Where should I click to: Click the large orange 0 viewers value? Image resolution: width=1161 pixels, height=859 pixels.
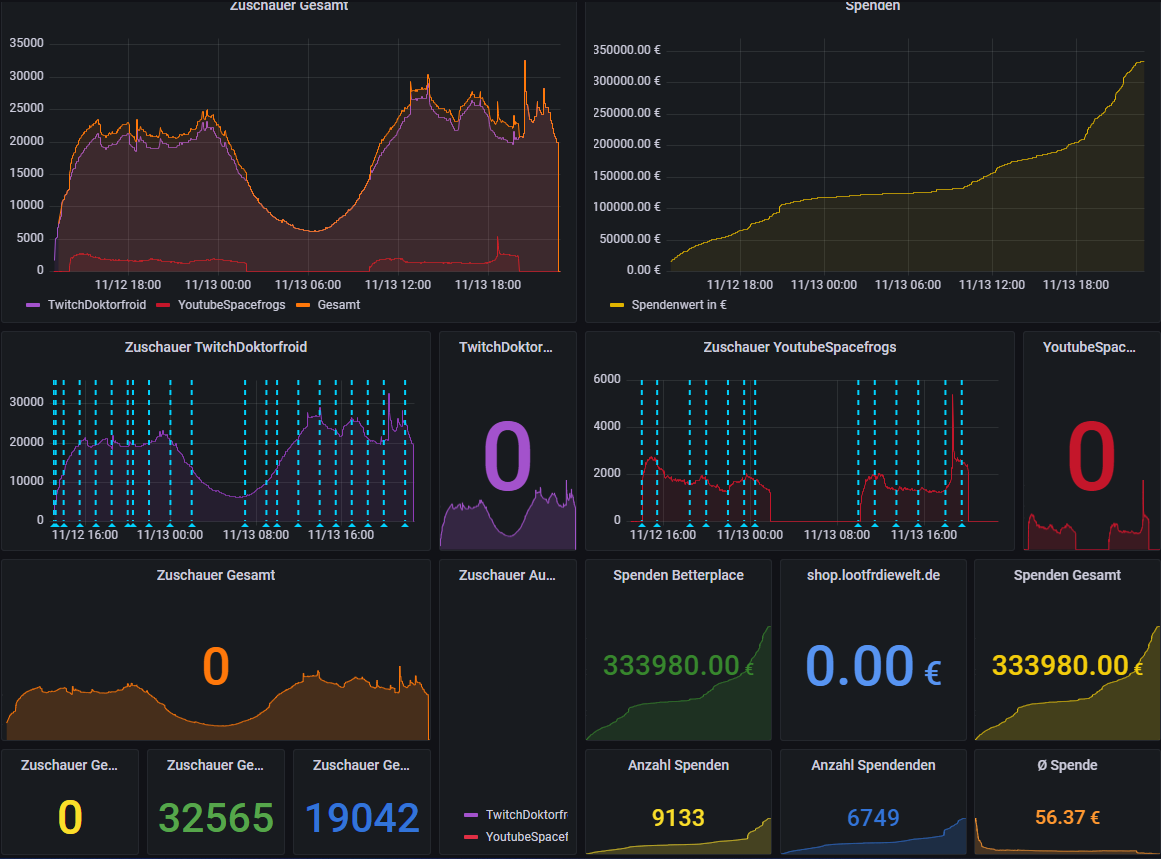pos(216,666)
